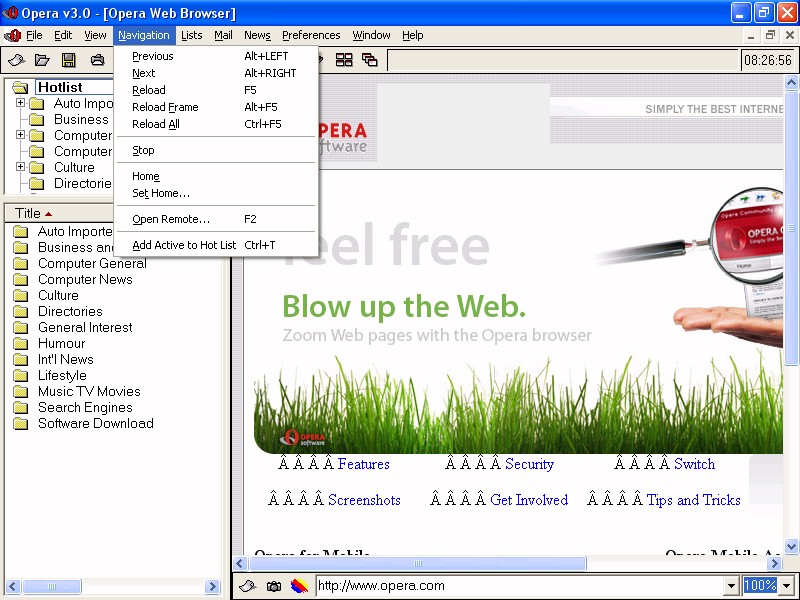This screenshot has width=800, height=600.
Task: Click the Humour folder icon
Action: [20, 343]
